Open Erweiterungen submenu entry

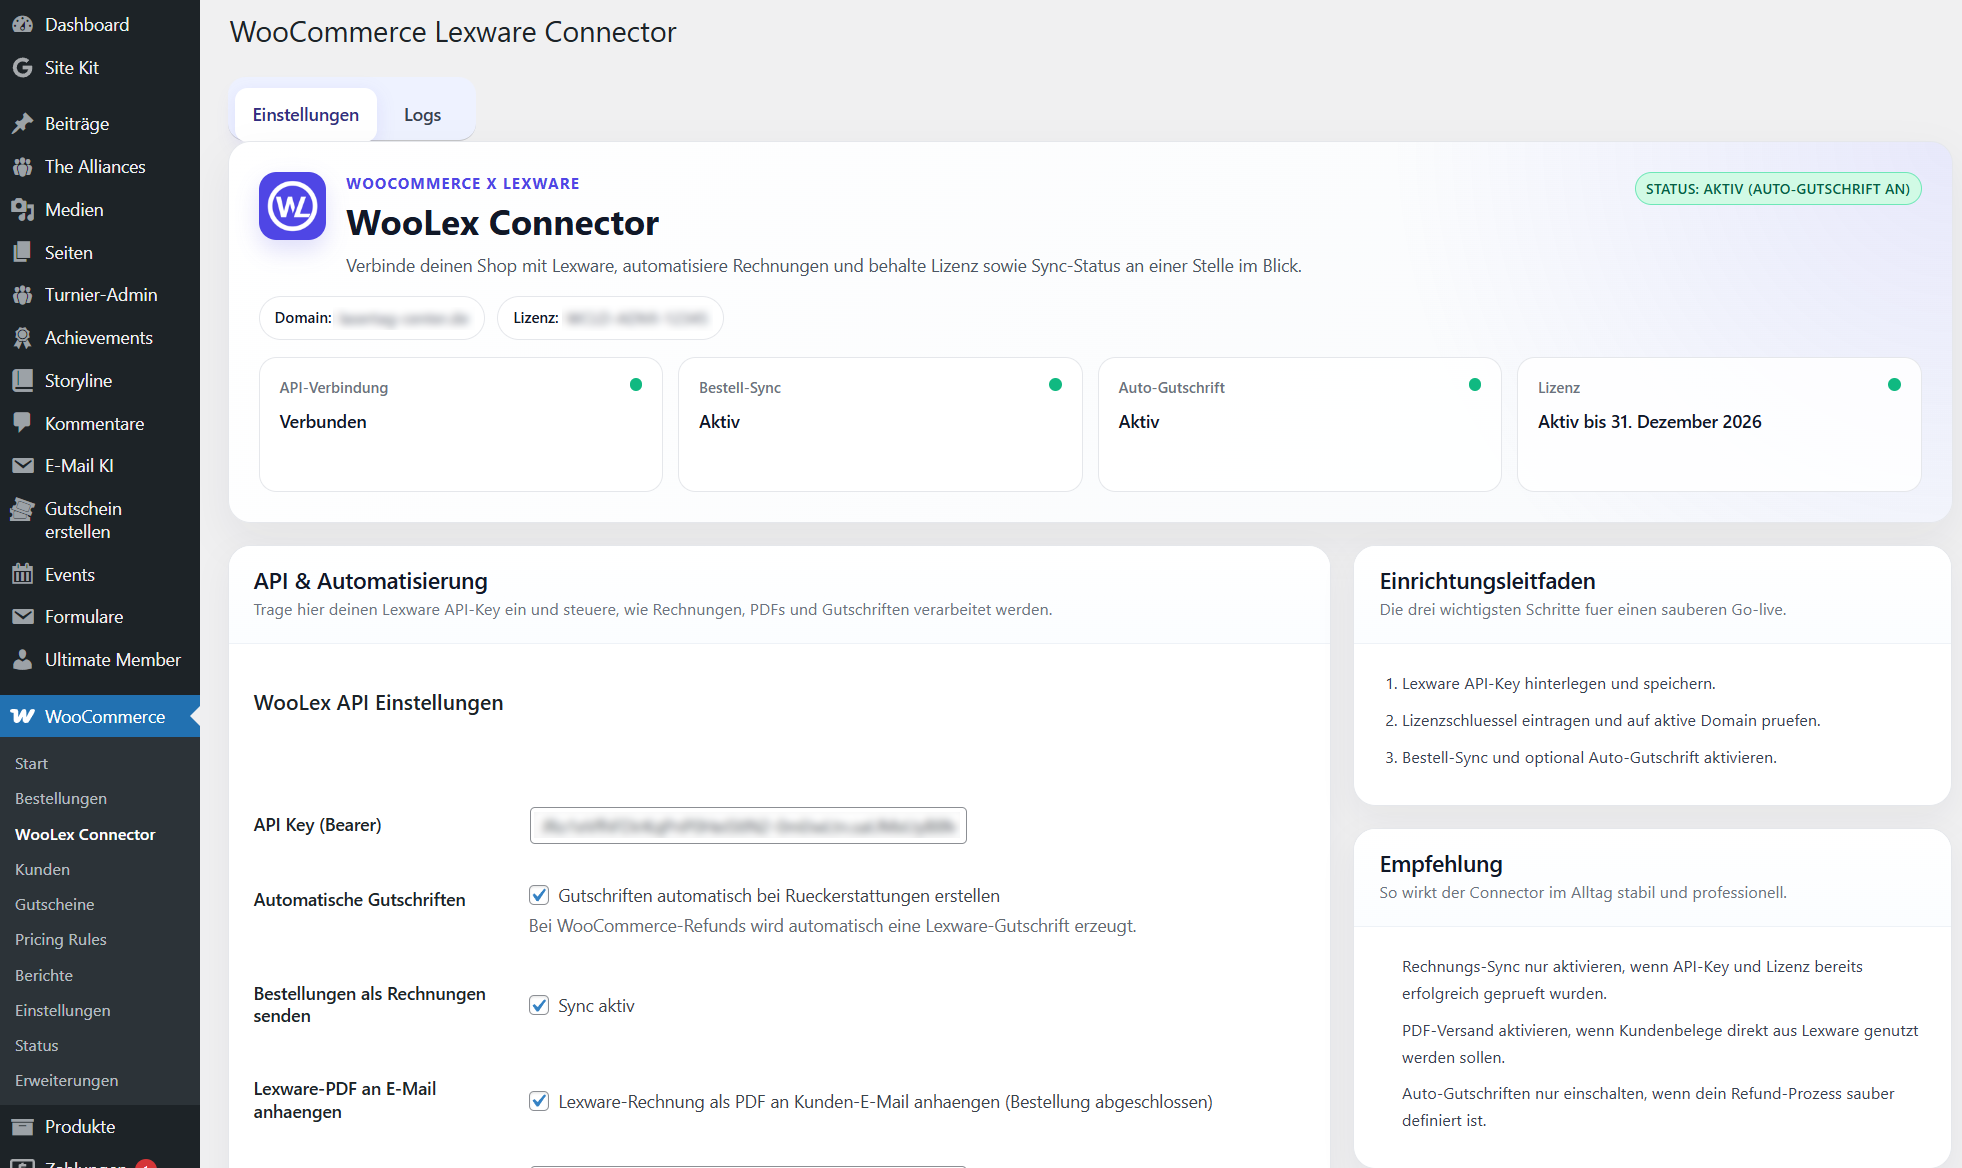[x=67, y=1080]
